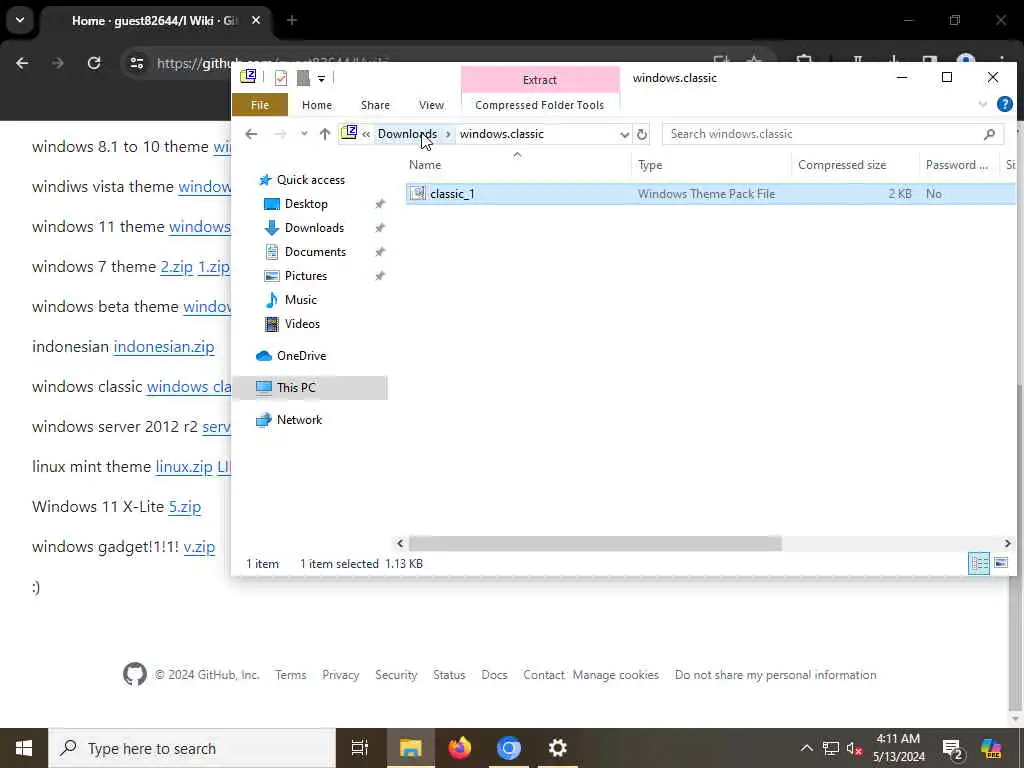Open recent locations dropdown arrow
Viewport: 1024px width, 768px height.
click(x=304, y=134)
